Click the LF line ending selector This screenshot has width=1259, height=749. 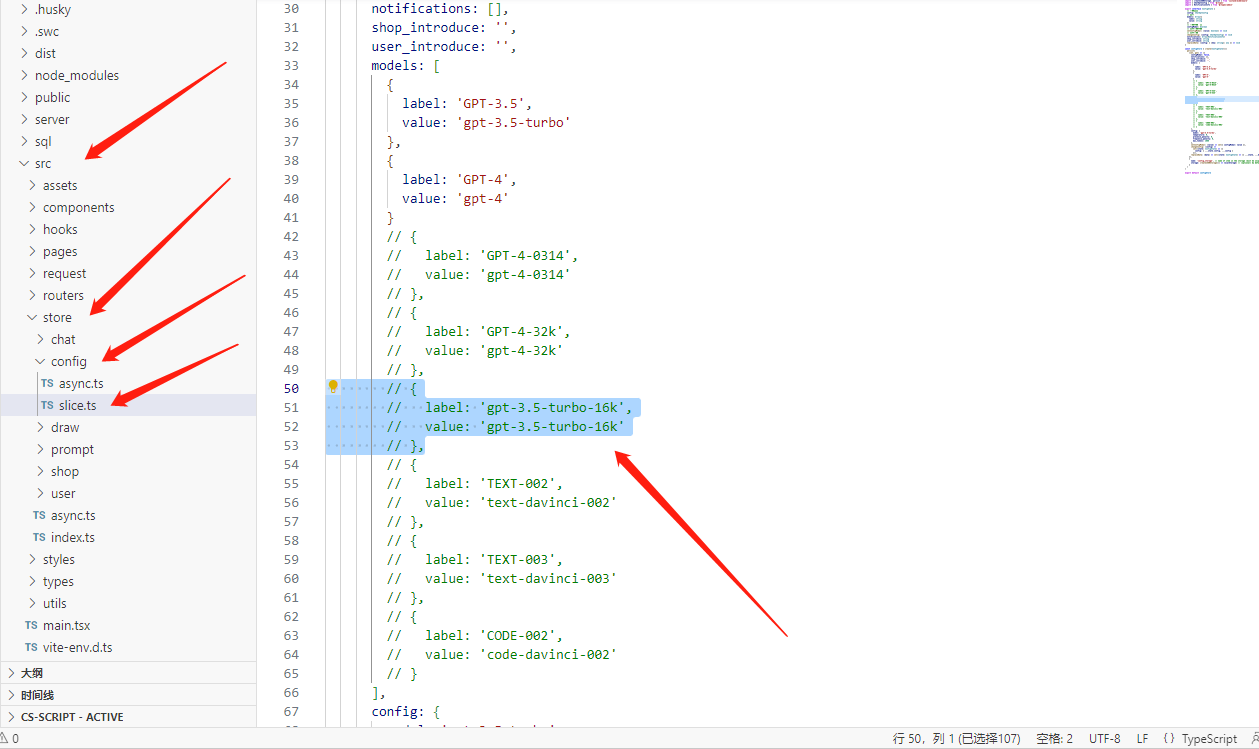1142,739
